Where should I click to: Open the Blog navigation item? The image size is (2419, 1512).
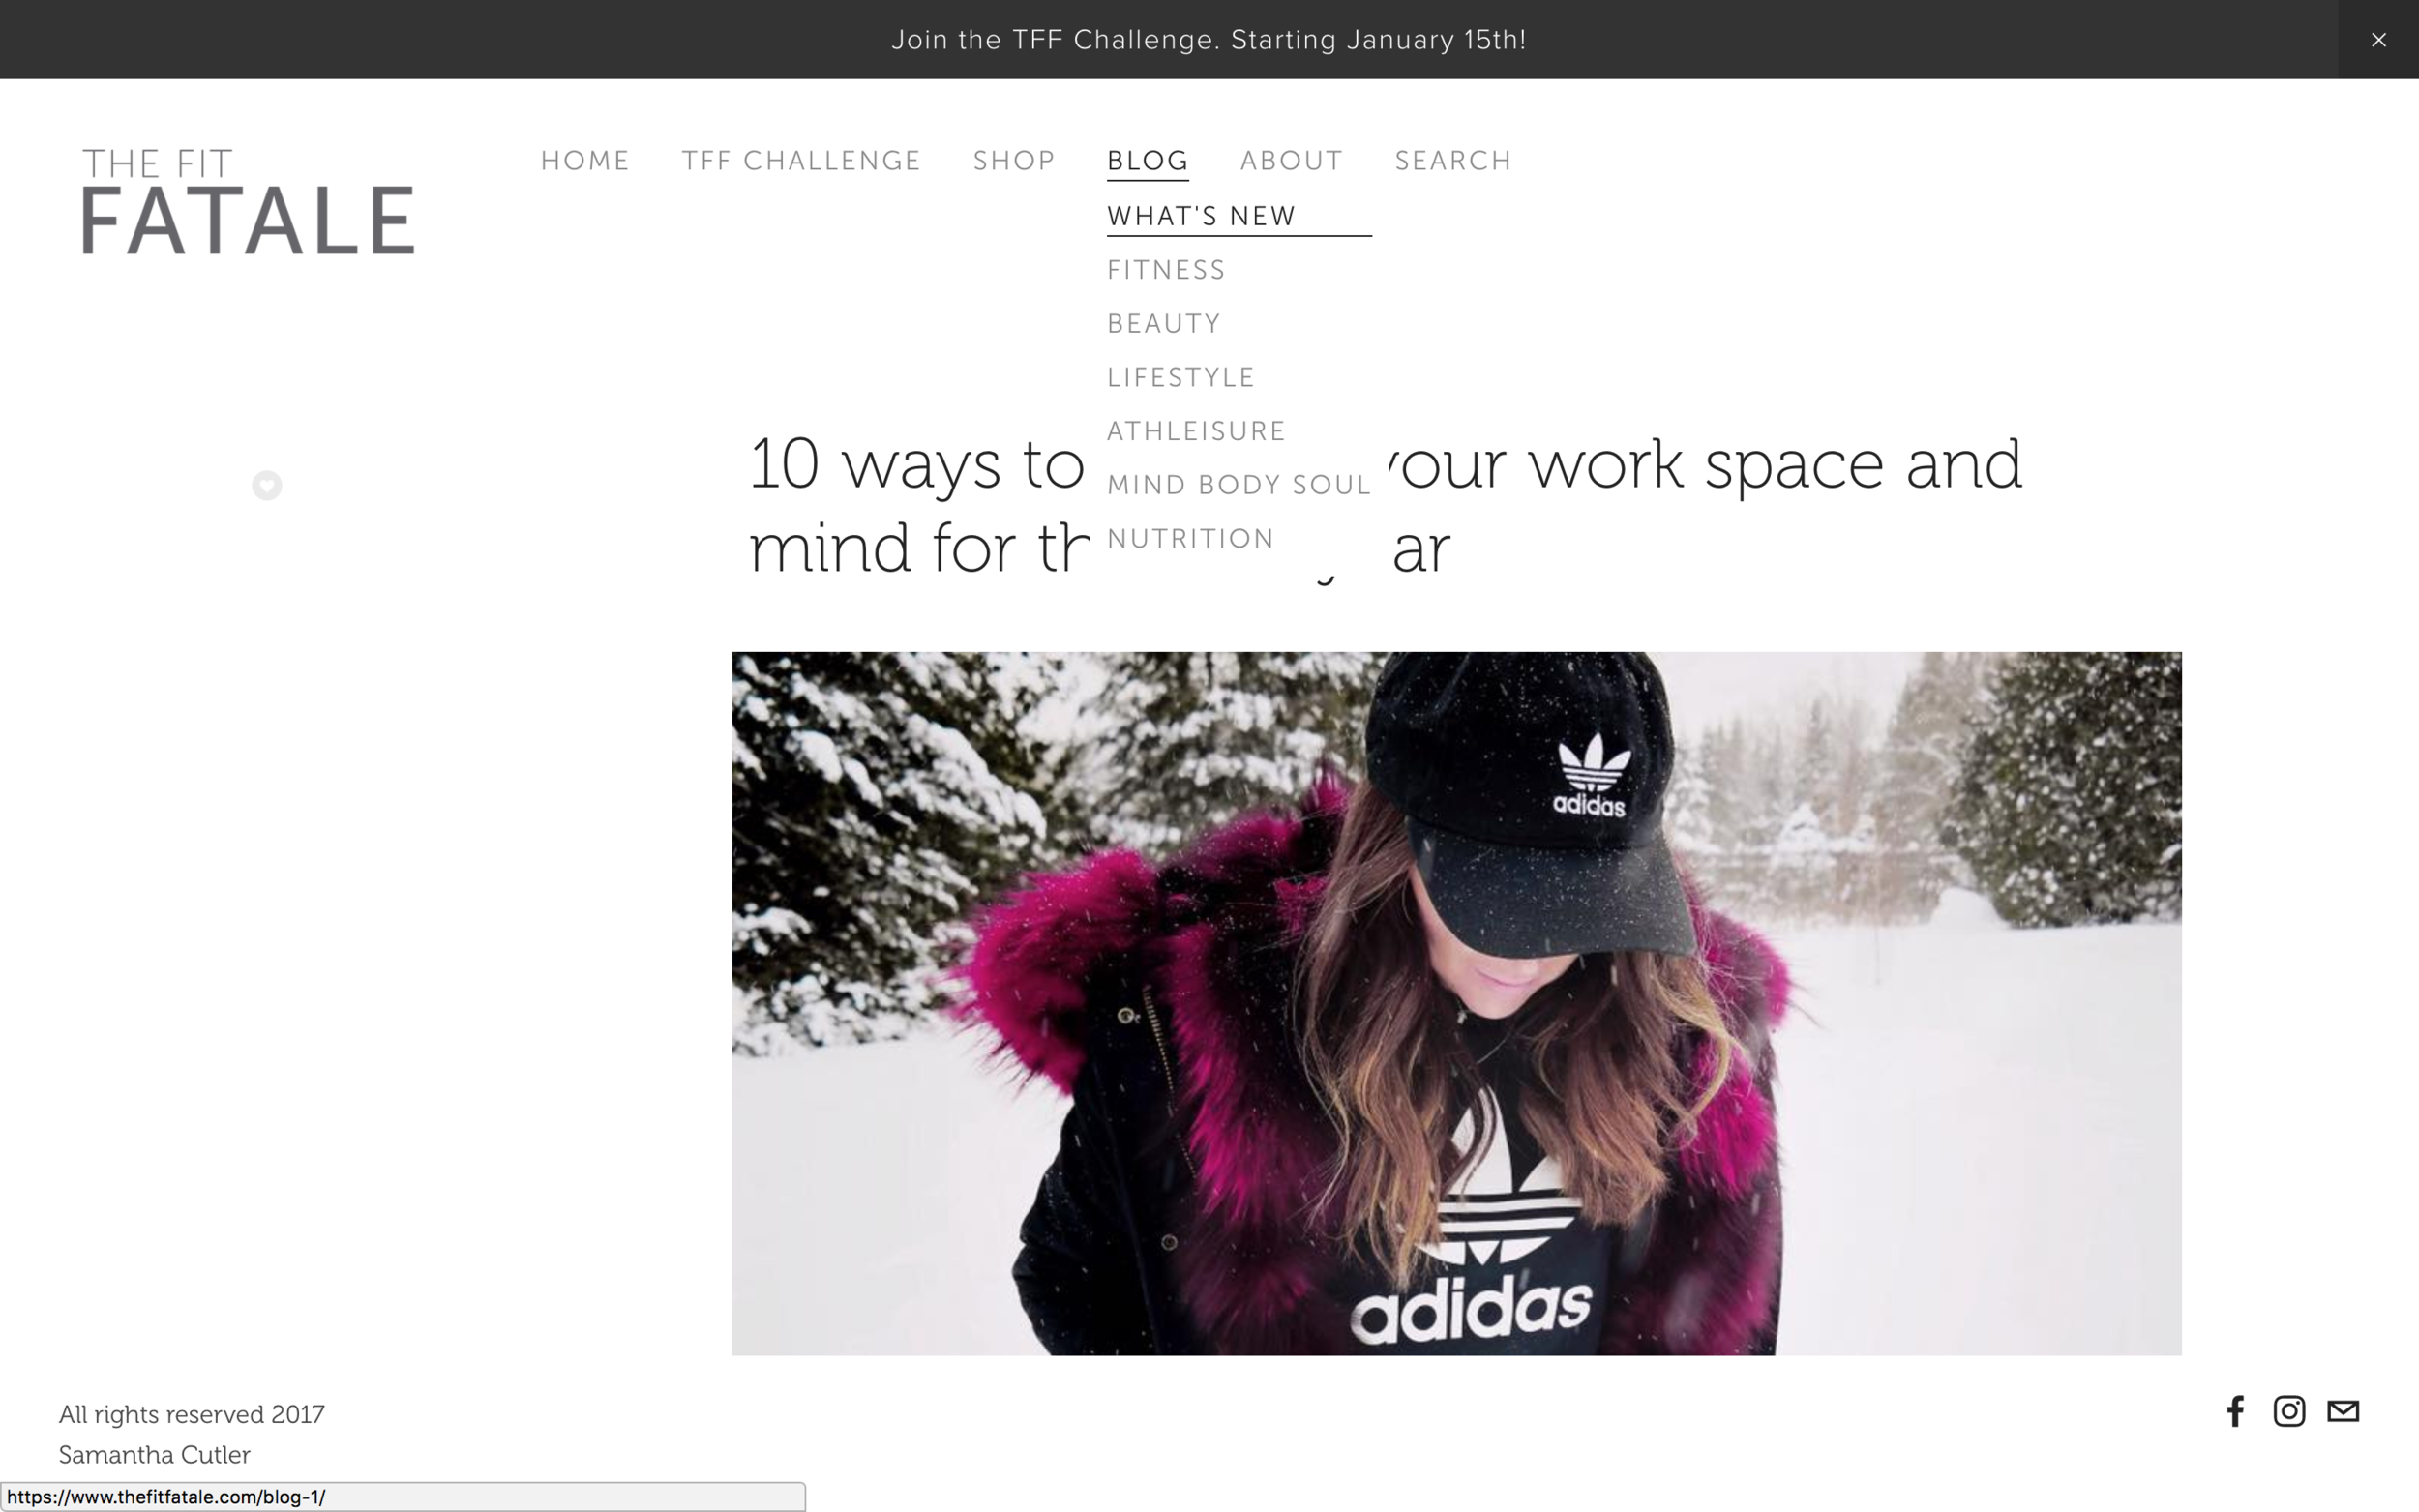click(x=1148, y=161)
